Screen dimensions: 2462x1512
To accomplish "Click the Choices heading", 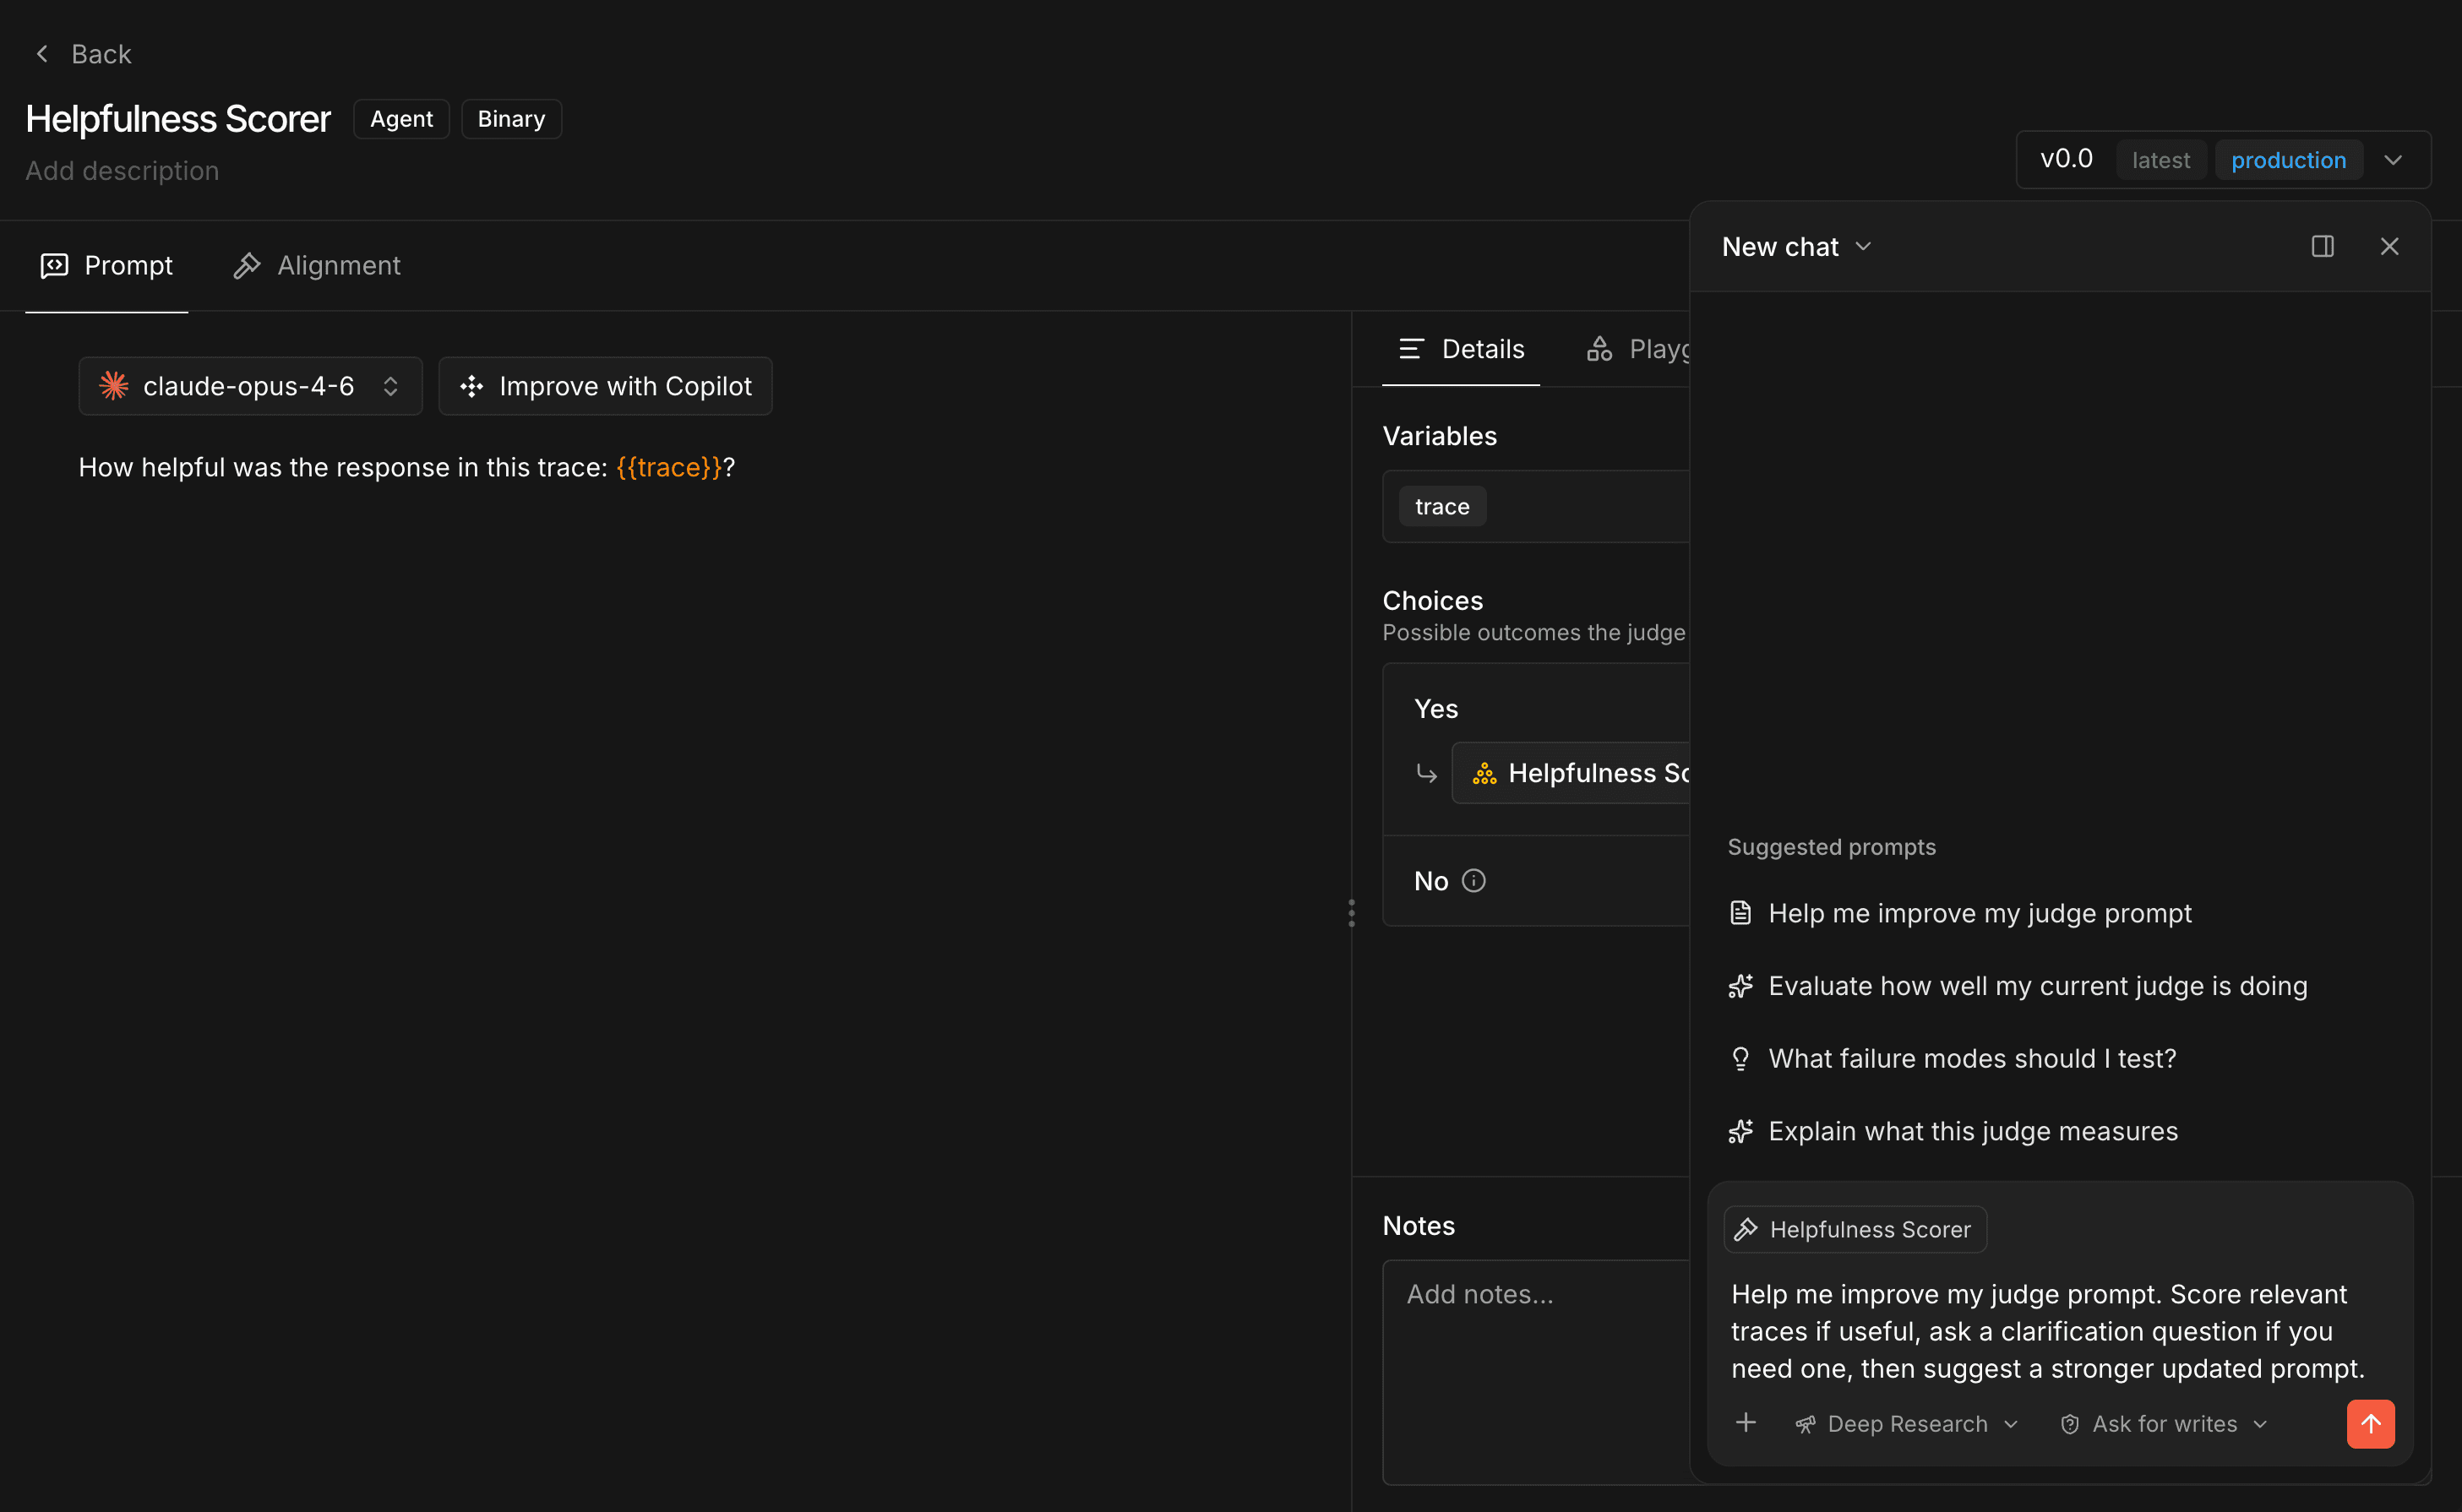I will pos(1432,601).
